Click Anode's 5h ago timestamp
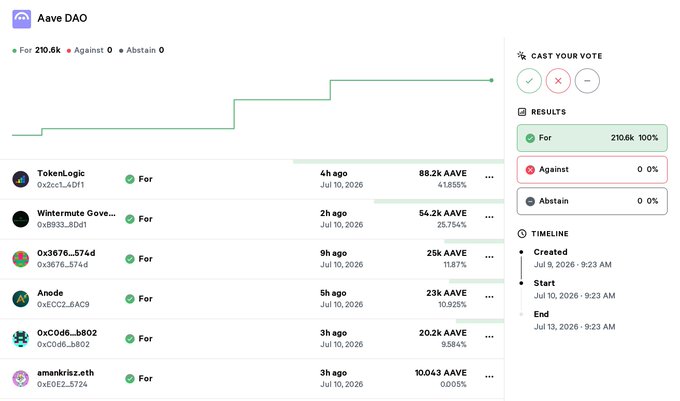Screen dimensions: 680x401 pyautogui.click(x=333, y=293)
